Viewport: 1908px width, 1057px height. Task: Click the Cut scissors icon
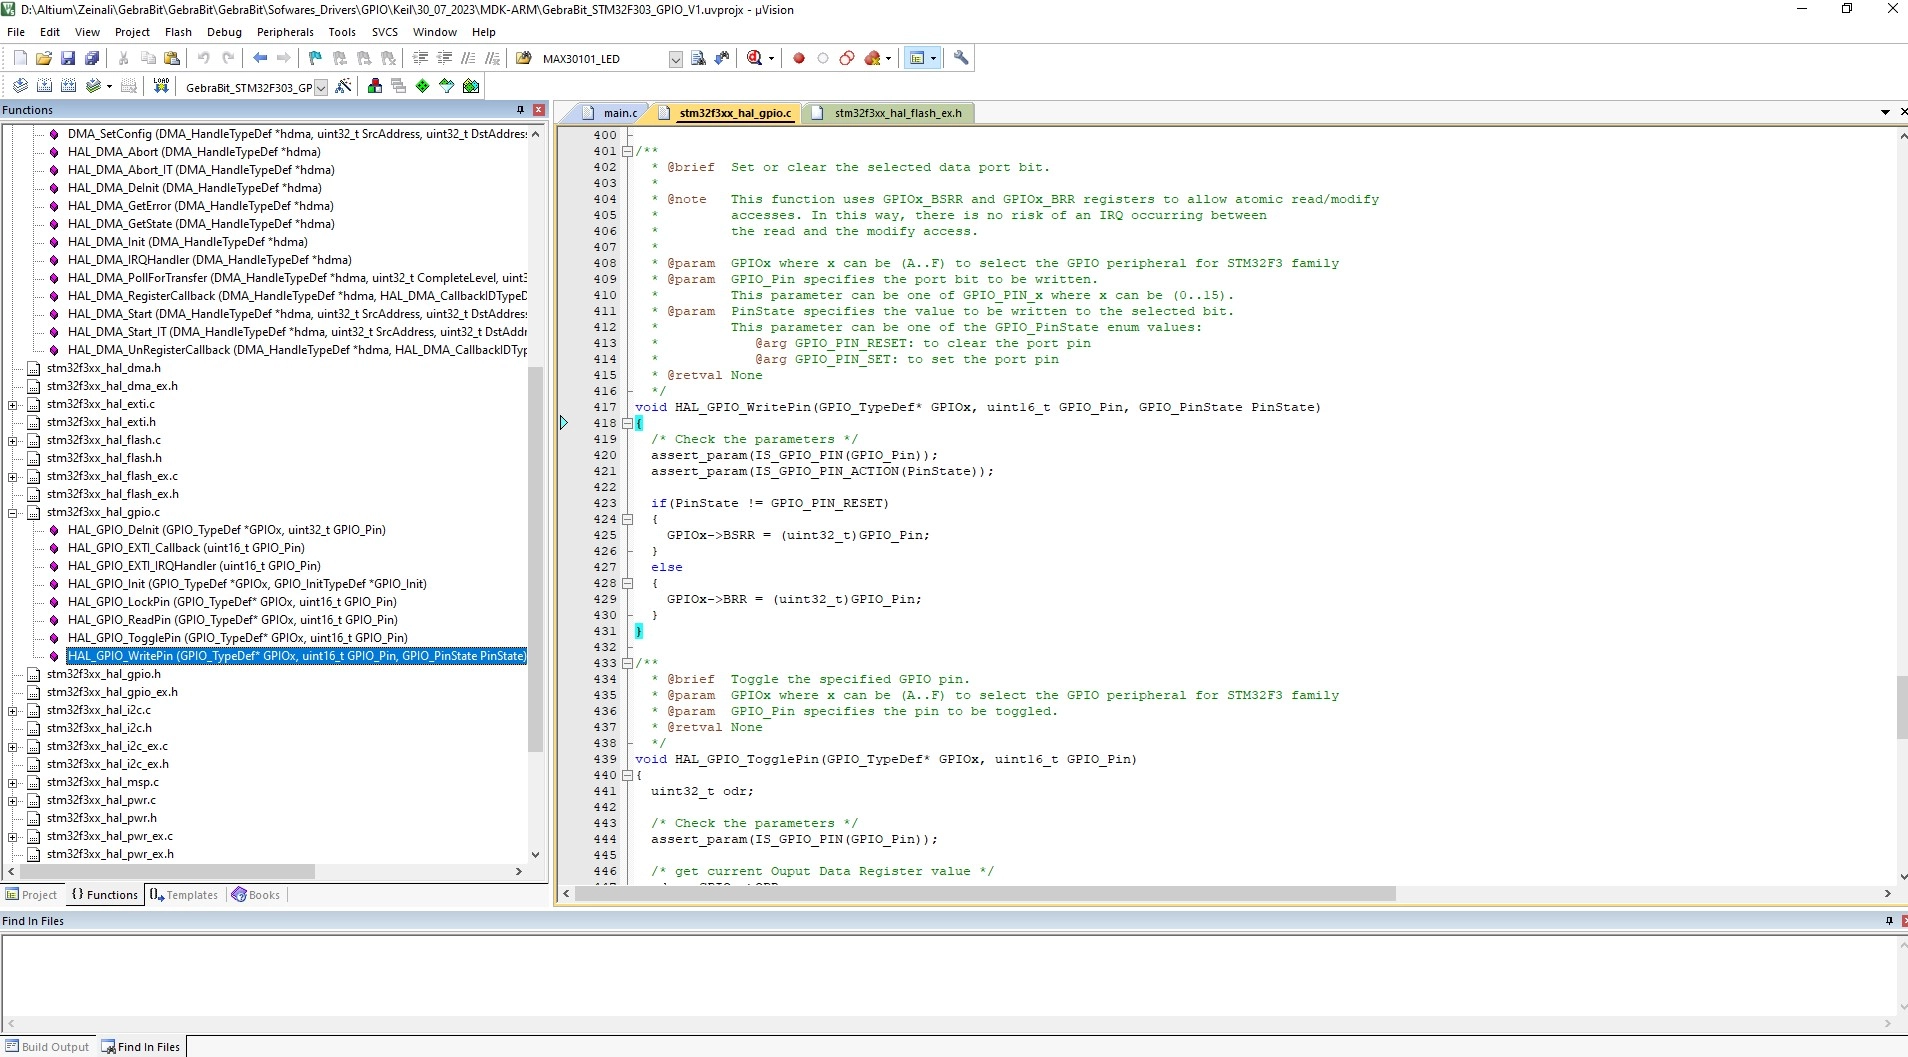point(124,58)
